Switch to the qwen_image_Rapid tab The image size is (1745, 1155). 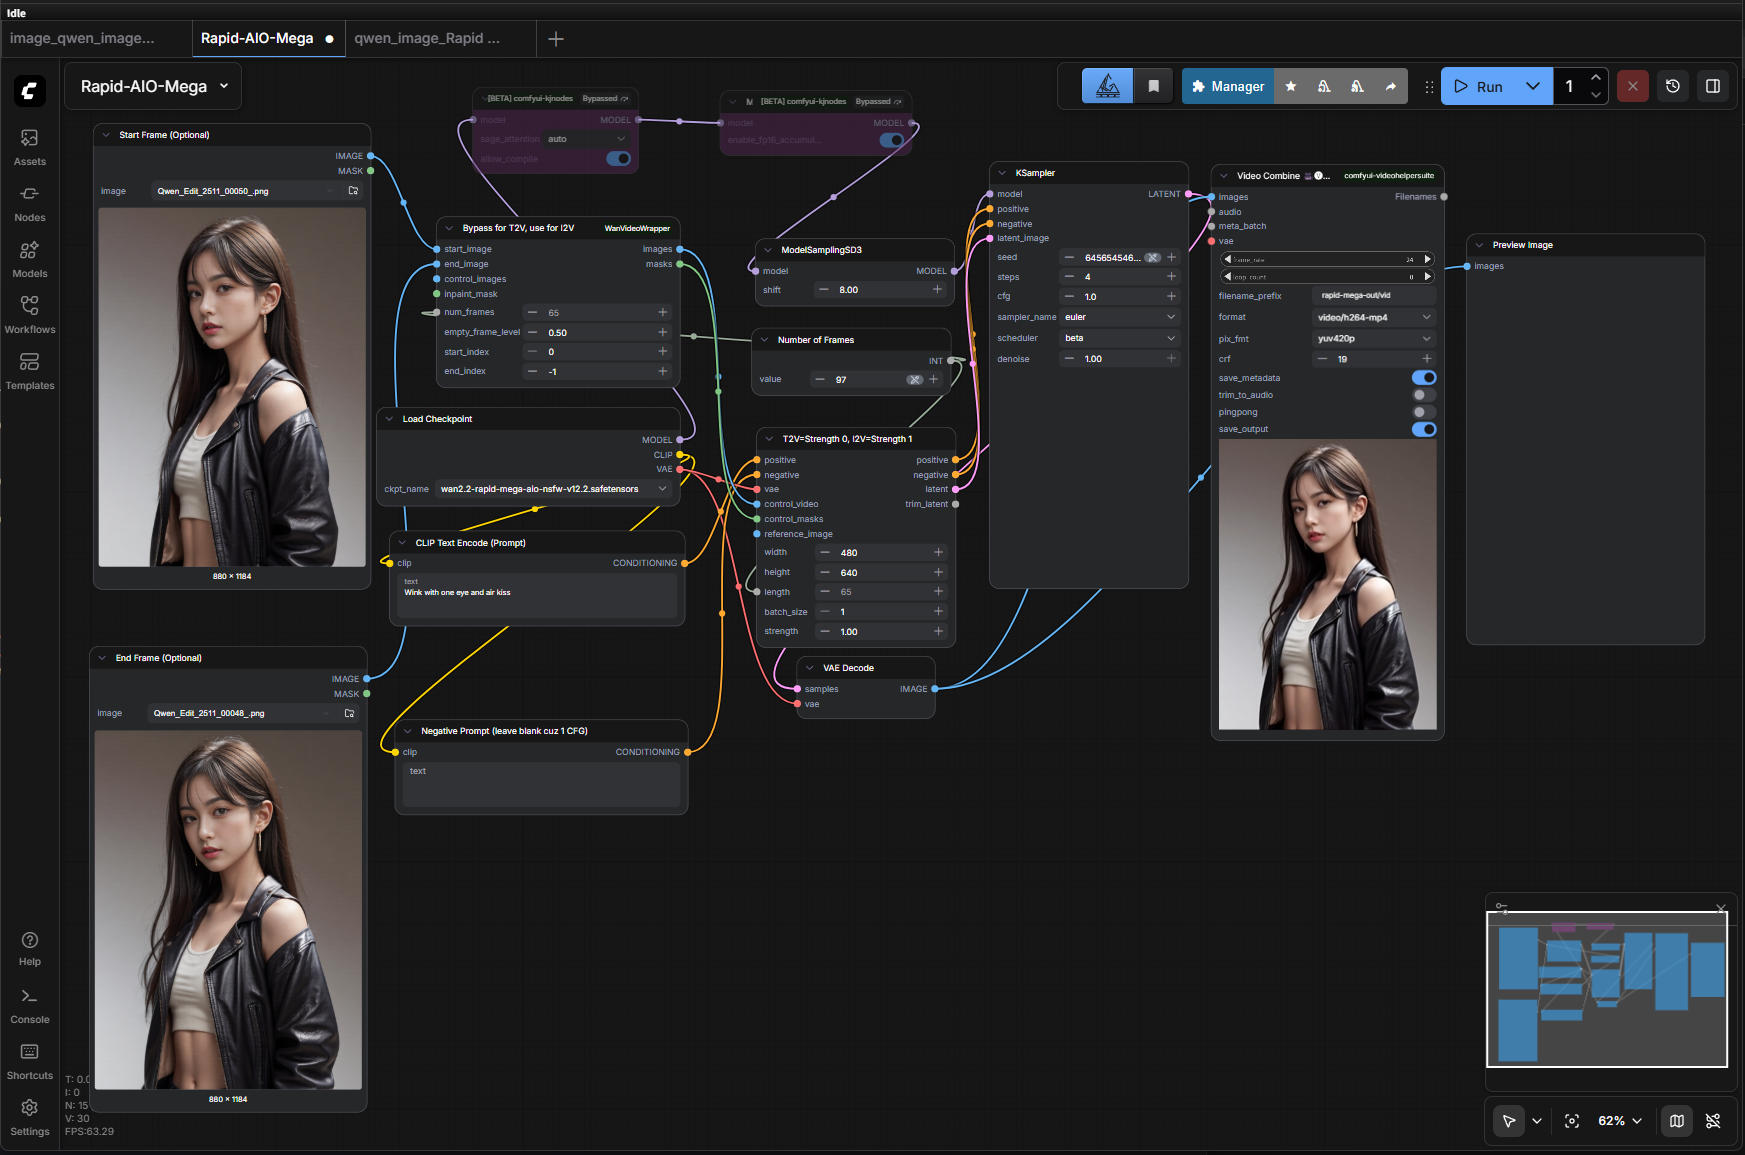pos(427,38)
